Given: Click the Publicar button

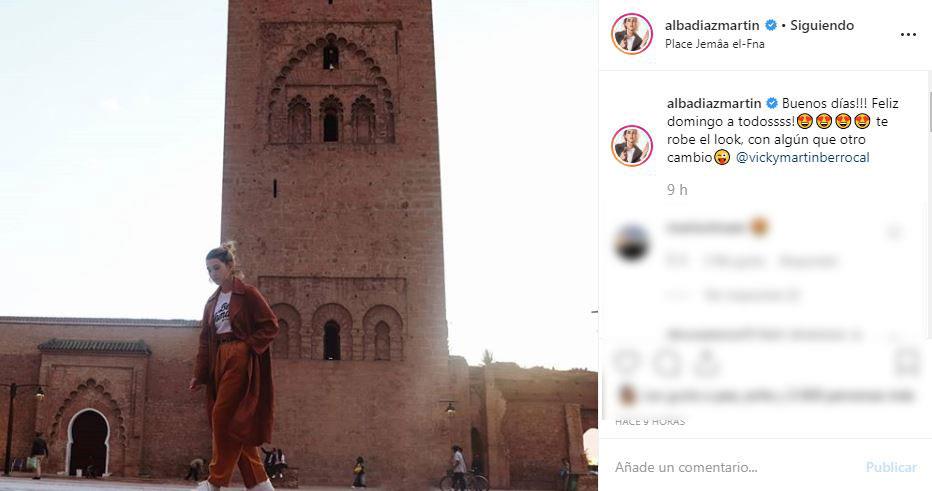Looking at the screenshot, I should [891, 467].
